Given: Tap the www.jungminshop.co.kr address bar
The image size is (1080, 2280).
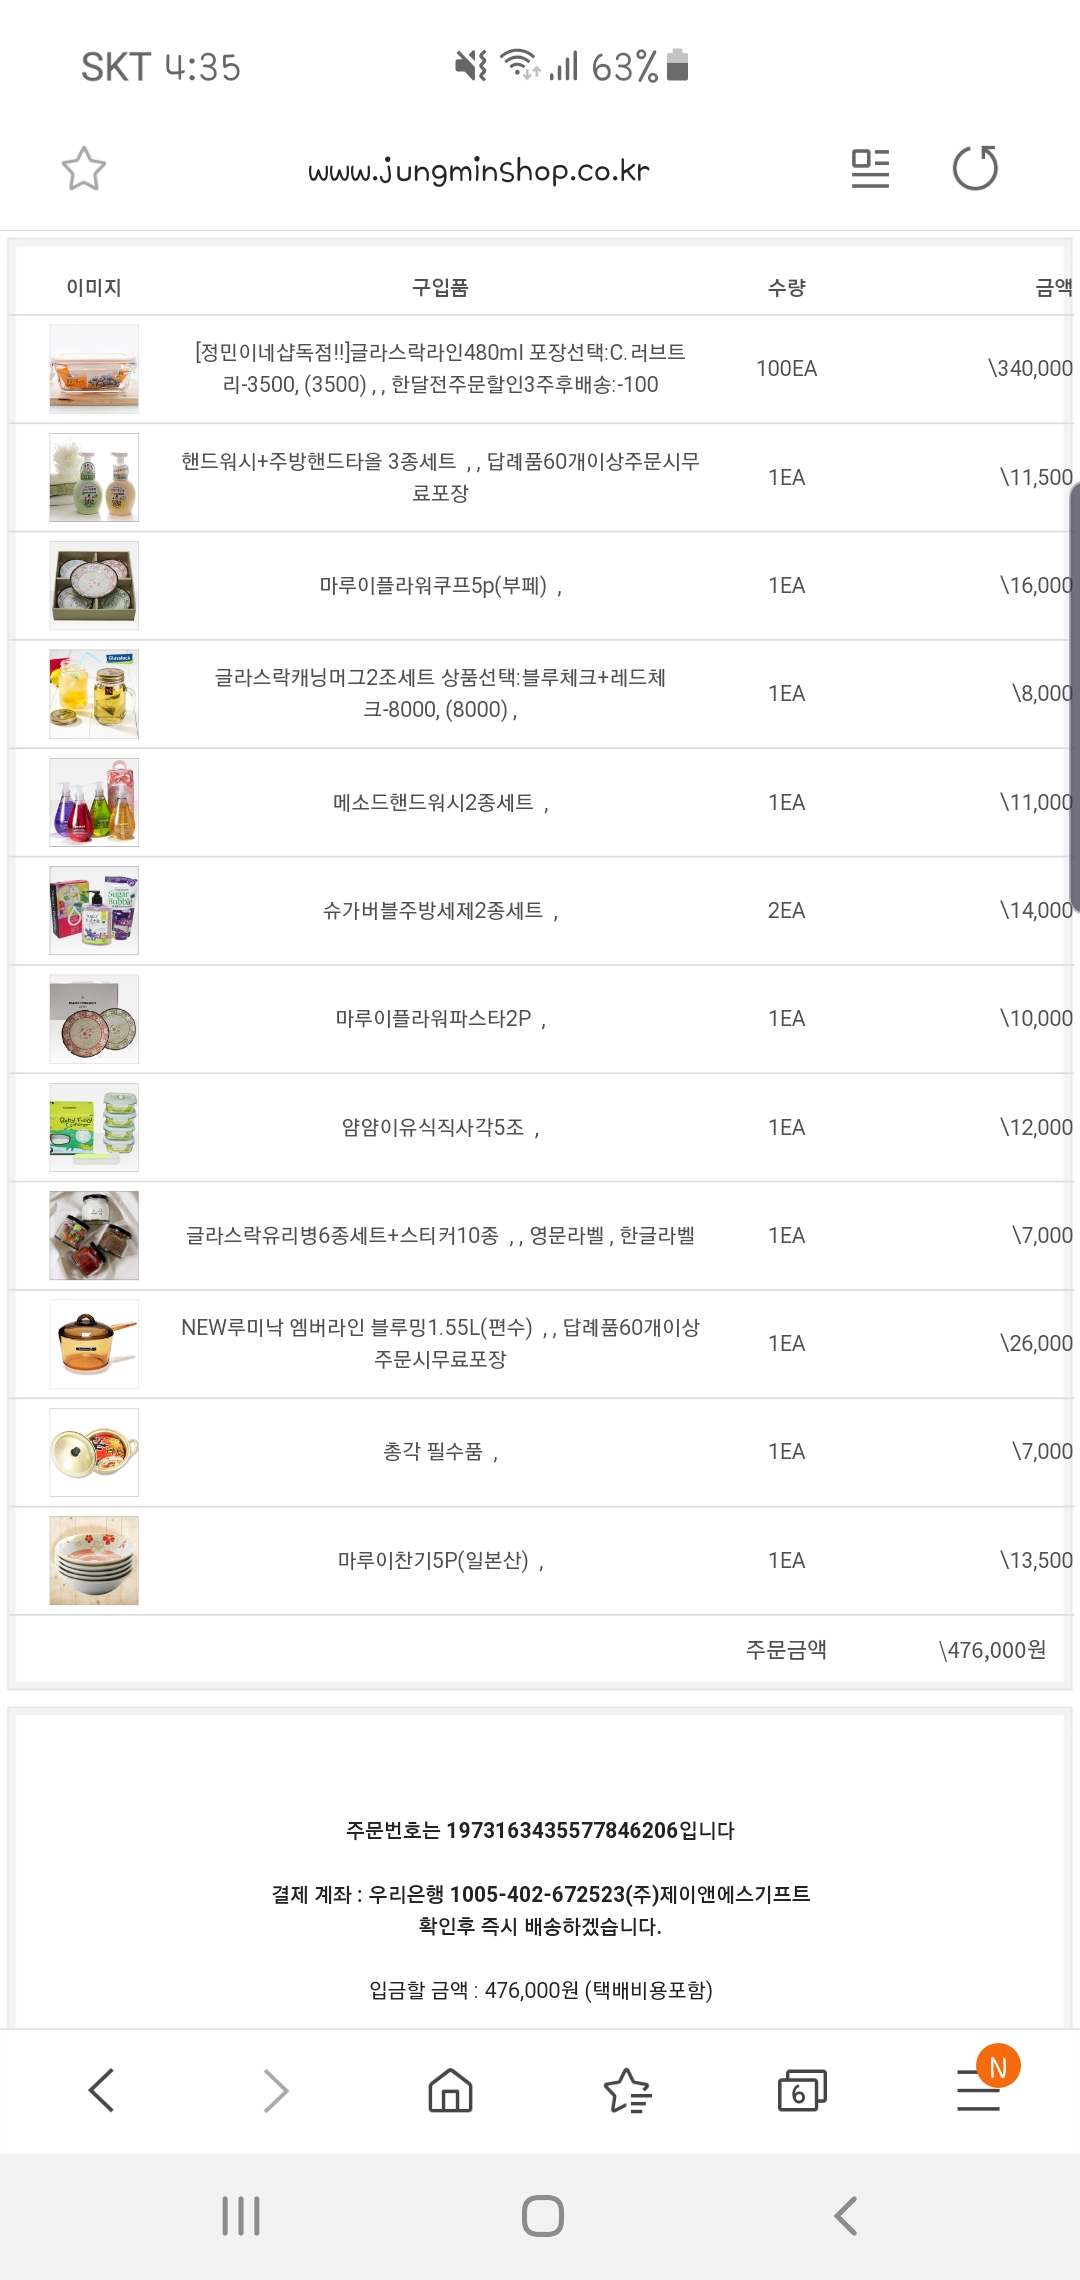Looking at the screenshot, I should pyautogui.click(x=478, y=171).
